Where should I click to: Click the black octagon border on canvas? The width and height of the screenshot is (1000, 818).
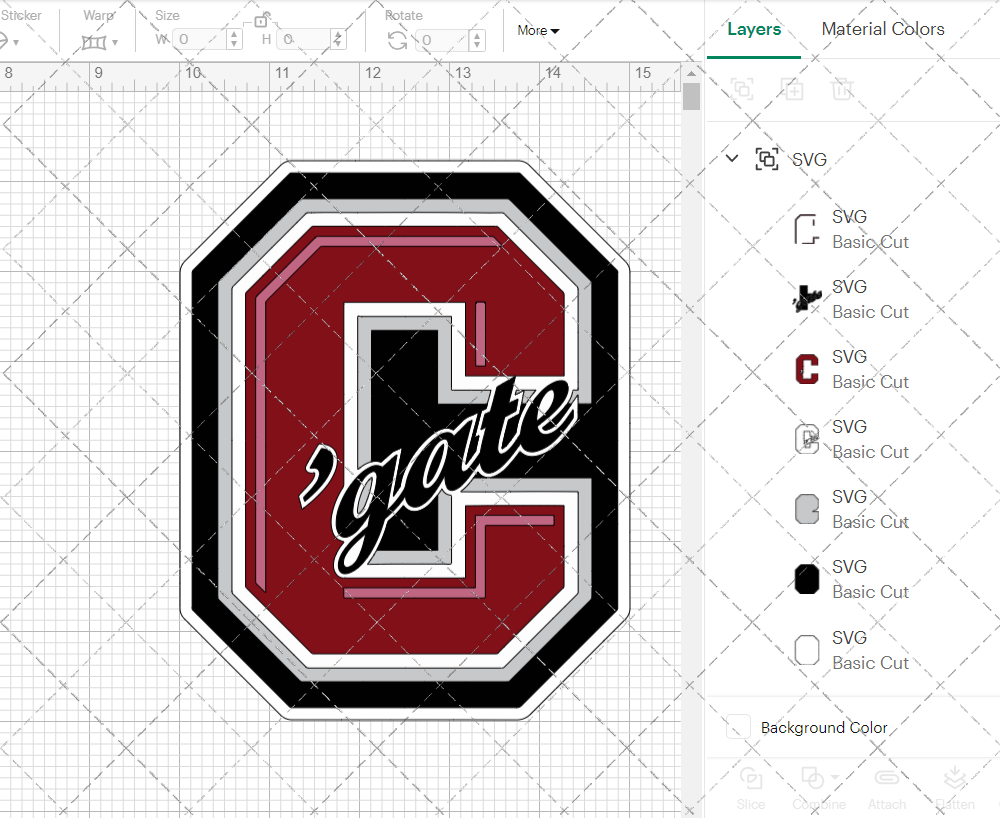tap(205, 440)
